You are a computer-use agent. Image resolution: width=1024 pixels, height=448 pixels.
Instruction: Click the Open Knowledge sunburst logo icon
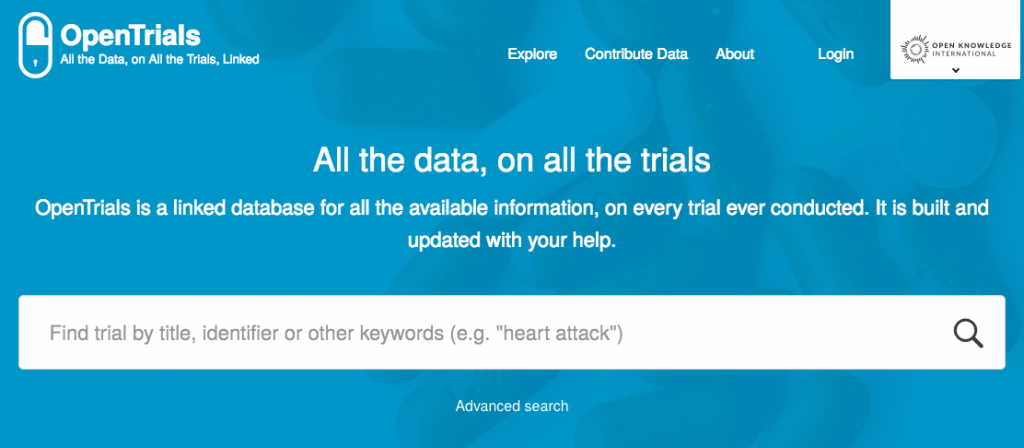click(914, 50)
